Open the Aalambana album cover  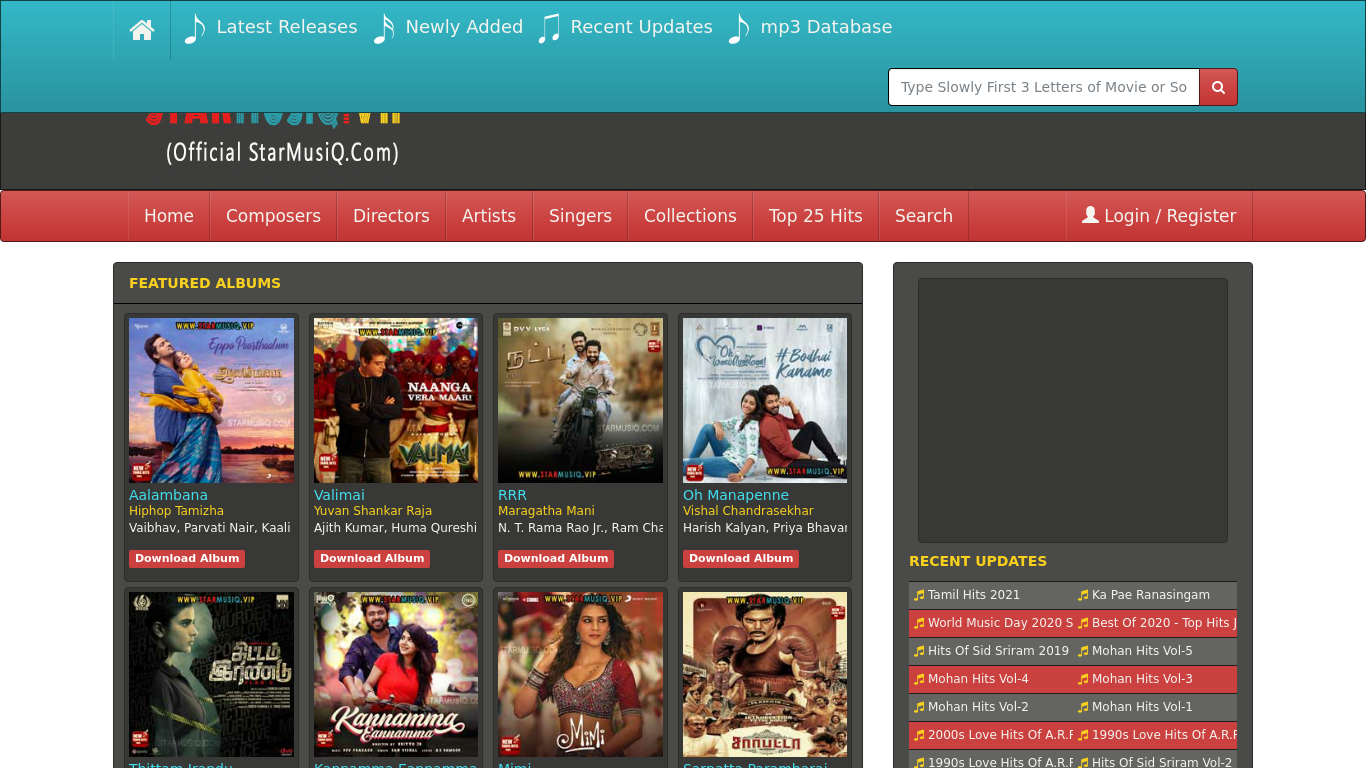pos(211,400)
